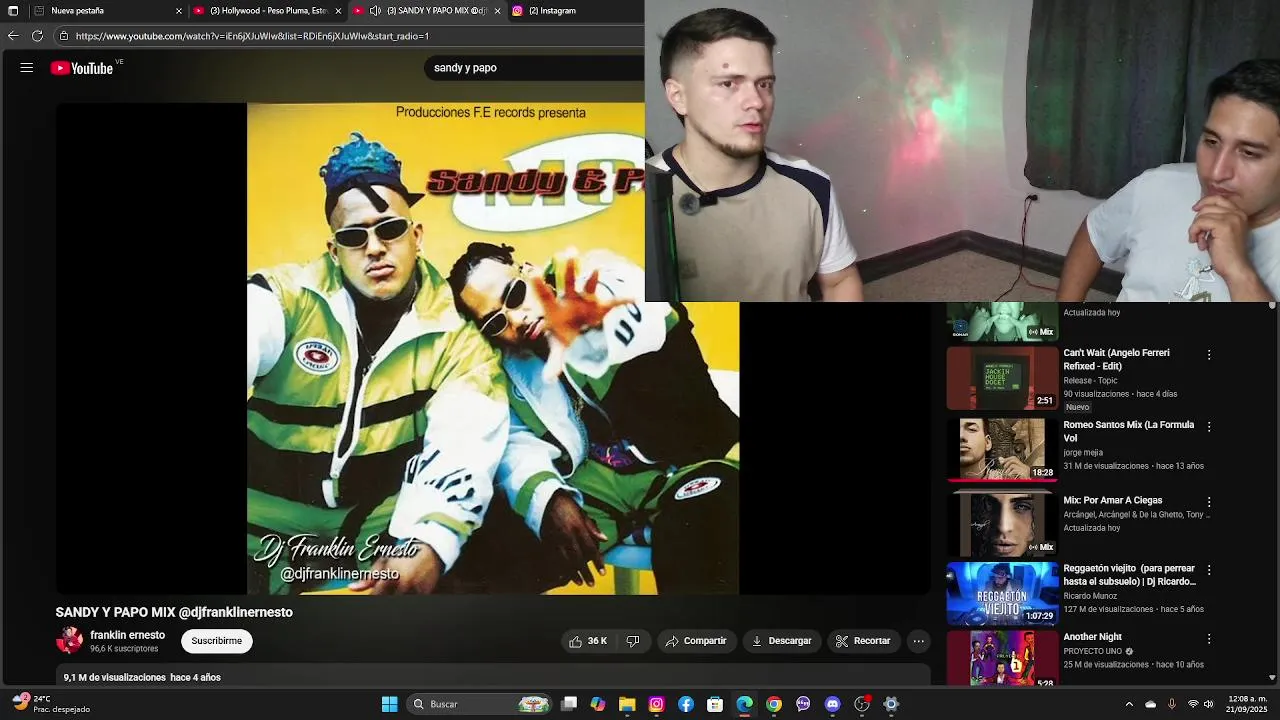Open Discord from the taskbar

coord(832,704)
